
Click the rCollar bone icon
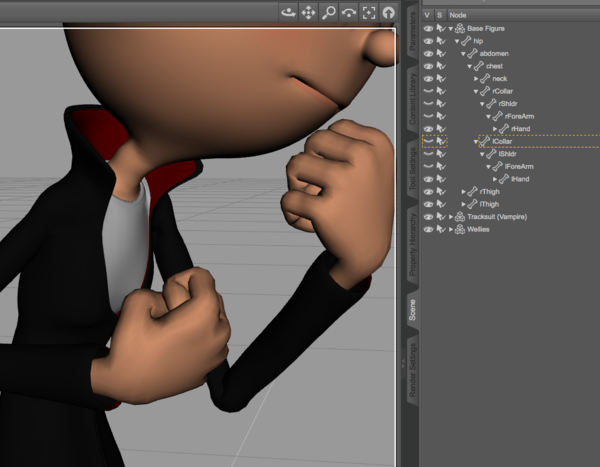point(485,91)
